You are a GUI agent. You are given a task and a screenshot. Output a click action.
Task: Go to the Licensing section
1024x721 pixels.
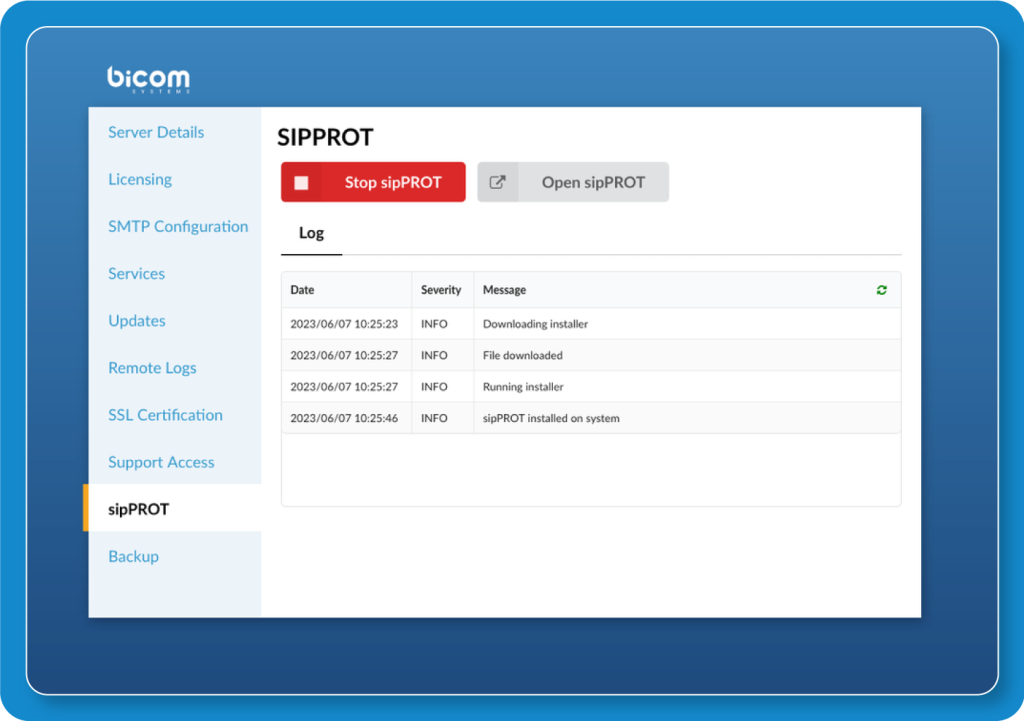[140, 179]
